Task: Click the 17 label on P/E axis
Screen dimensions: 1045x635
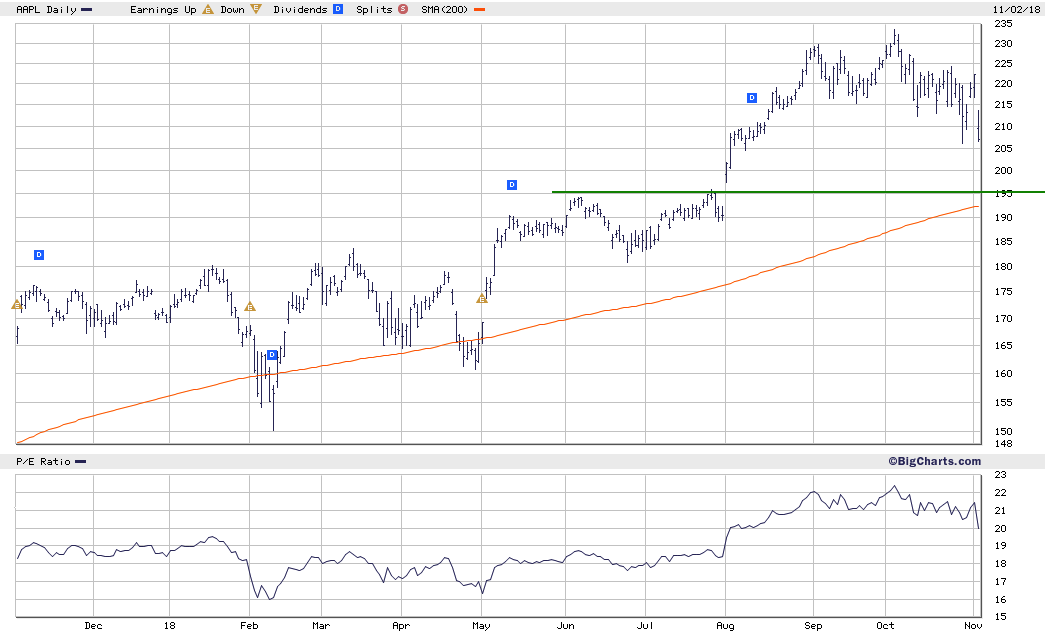Action: coord(1000,582)
